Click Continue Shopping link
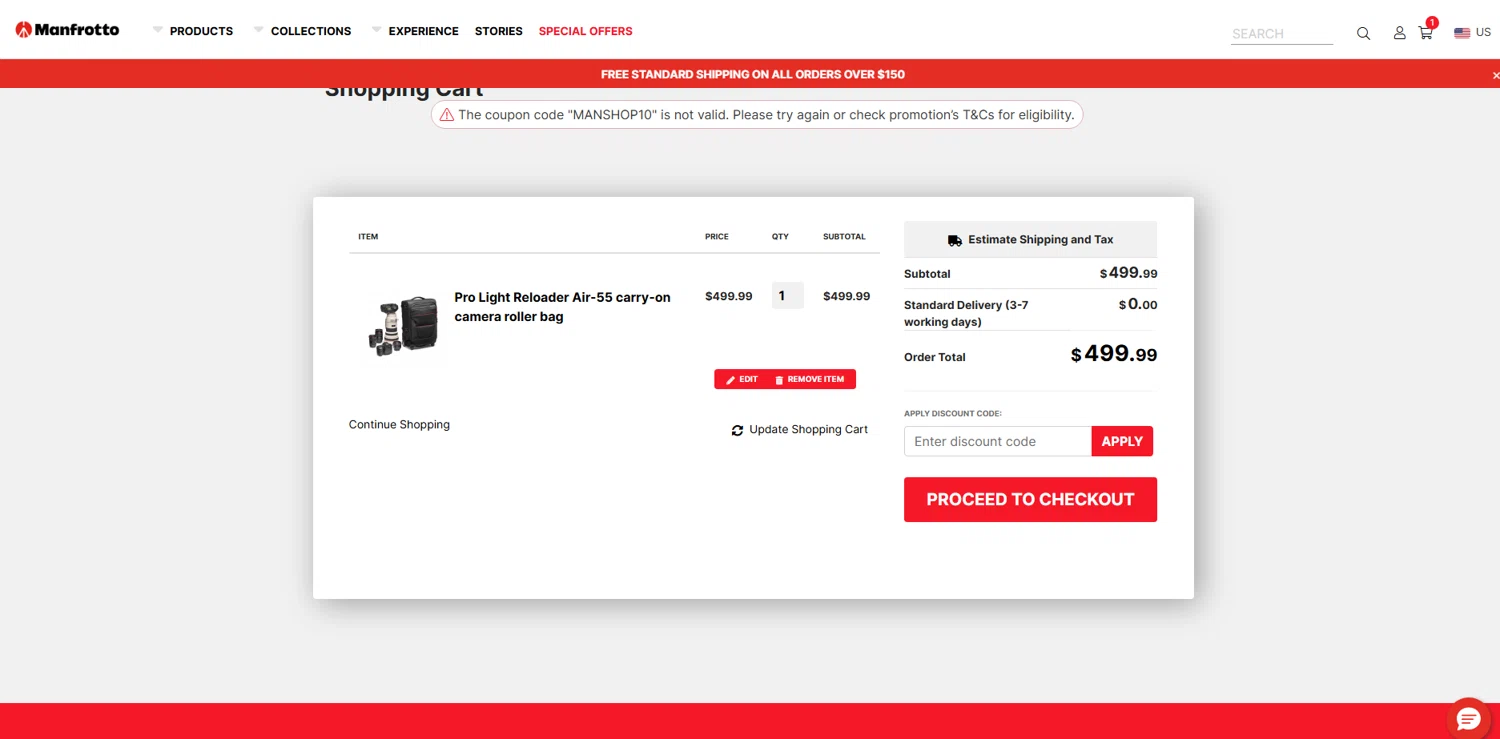Image resolution: width=1500 pixels, height=739 pixels. 399,424
